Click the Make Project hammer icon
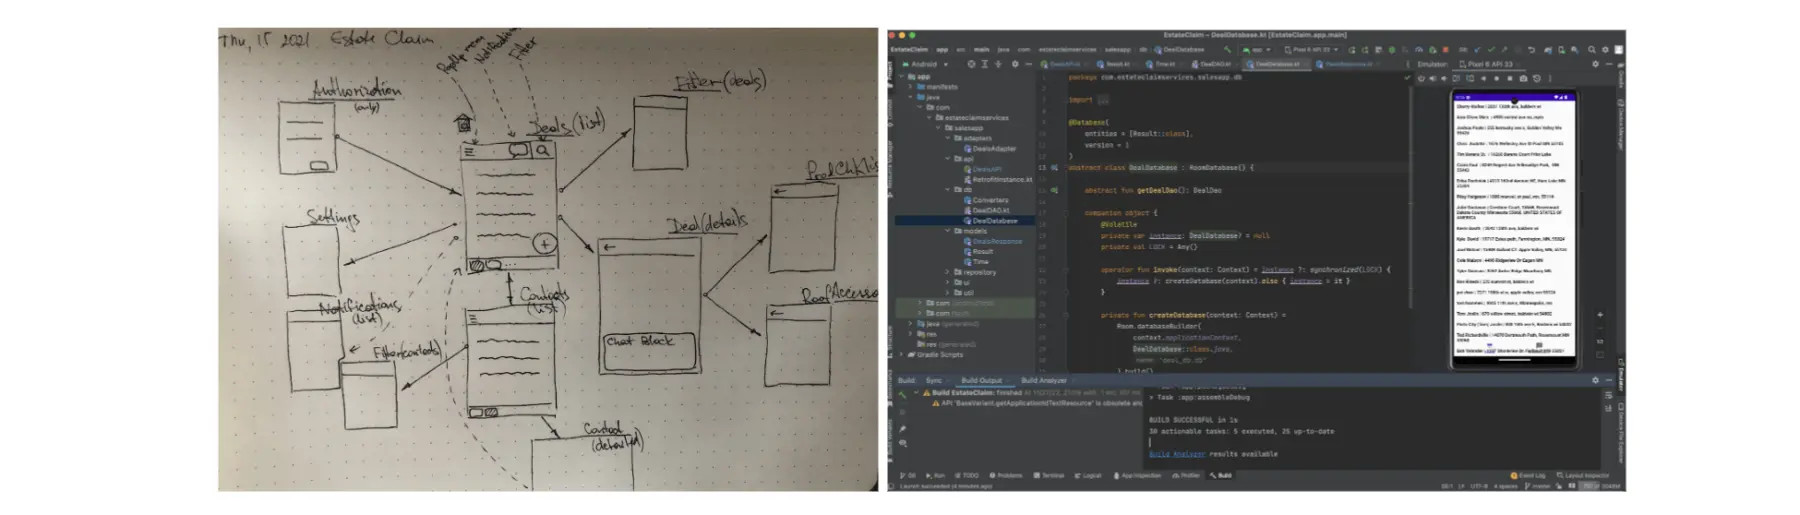This screenshot has height=515, width=1800. pos(1227,50)
